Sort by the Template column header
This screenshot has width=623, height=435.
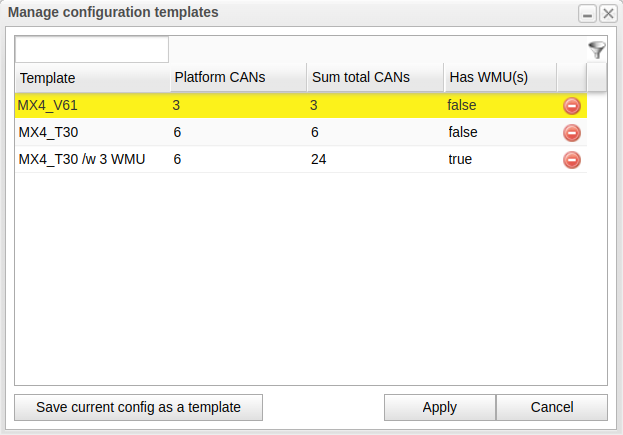tap(90, 78)
